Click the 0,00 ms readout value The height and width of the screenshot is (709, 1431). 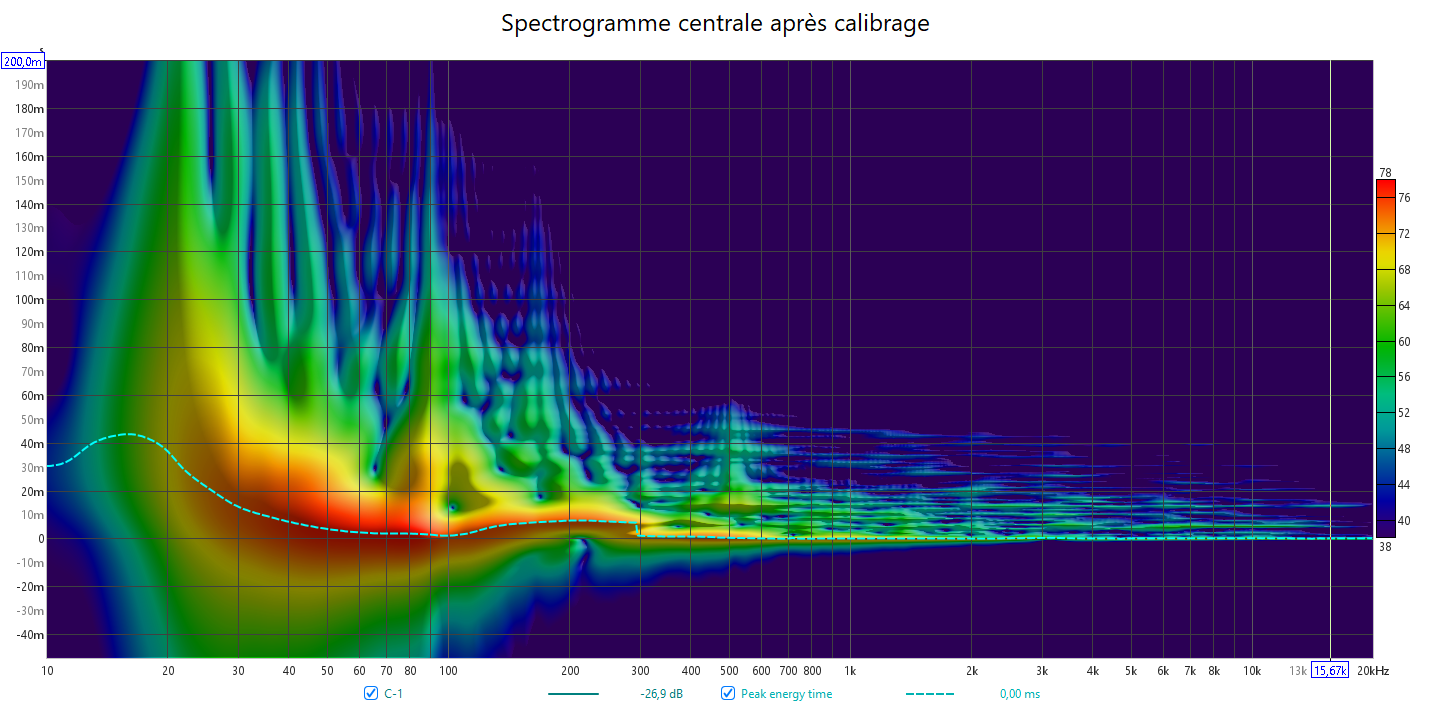1019,694
